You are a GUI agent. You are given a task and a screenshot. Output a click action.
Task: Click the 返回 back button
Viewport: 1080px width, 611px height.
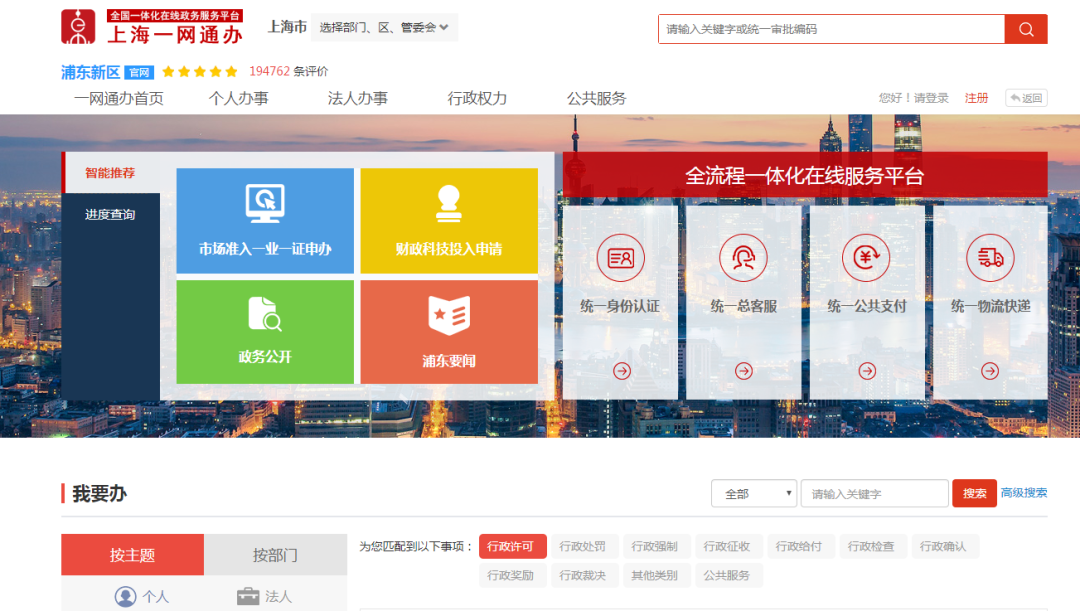point(1026,98)
